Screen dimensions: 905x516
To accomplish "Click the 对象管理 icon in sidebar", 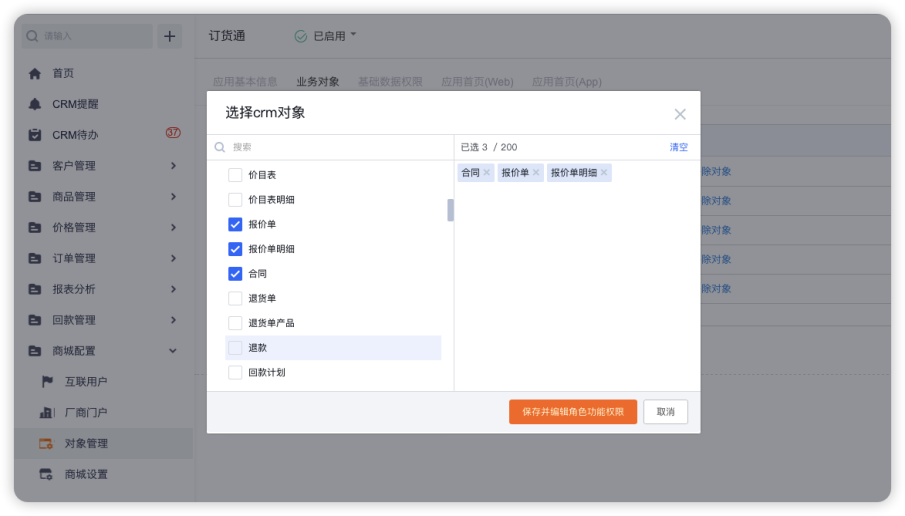I will 46,443.
